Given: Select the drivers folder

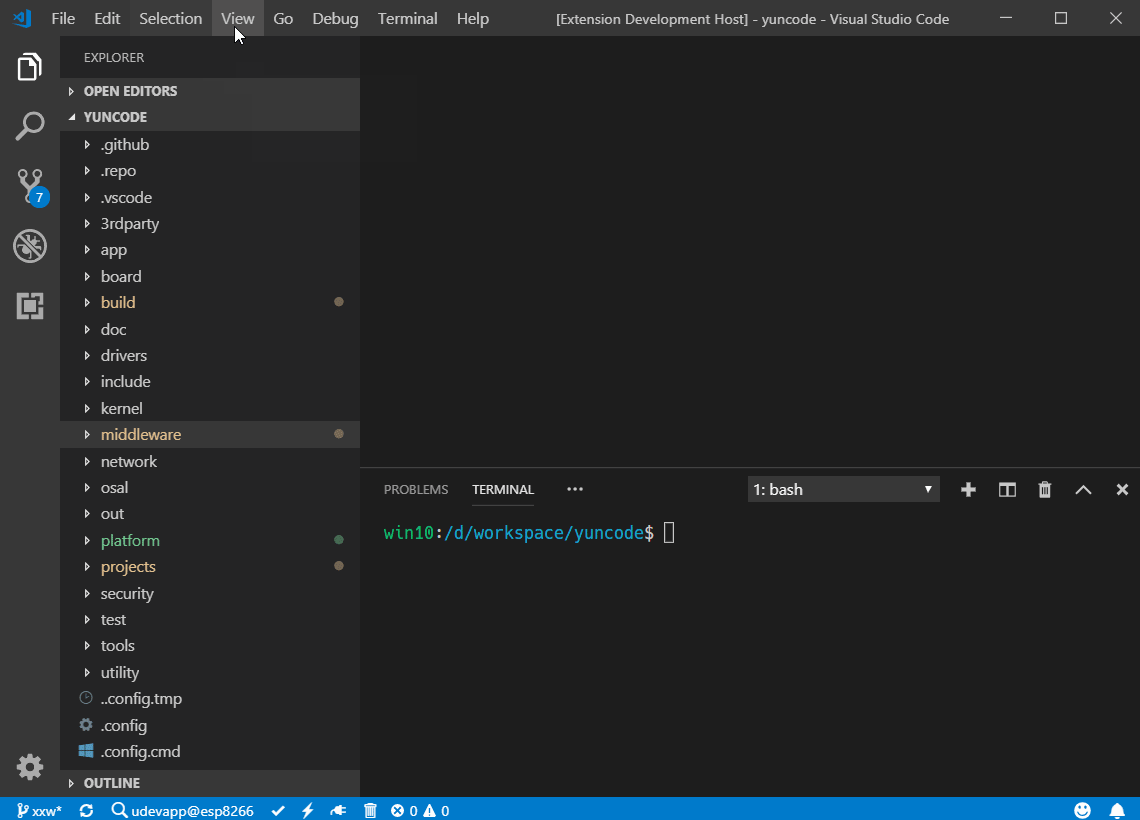Looking at the screenshot, I should coord(209,355).
